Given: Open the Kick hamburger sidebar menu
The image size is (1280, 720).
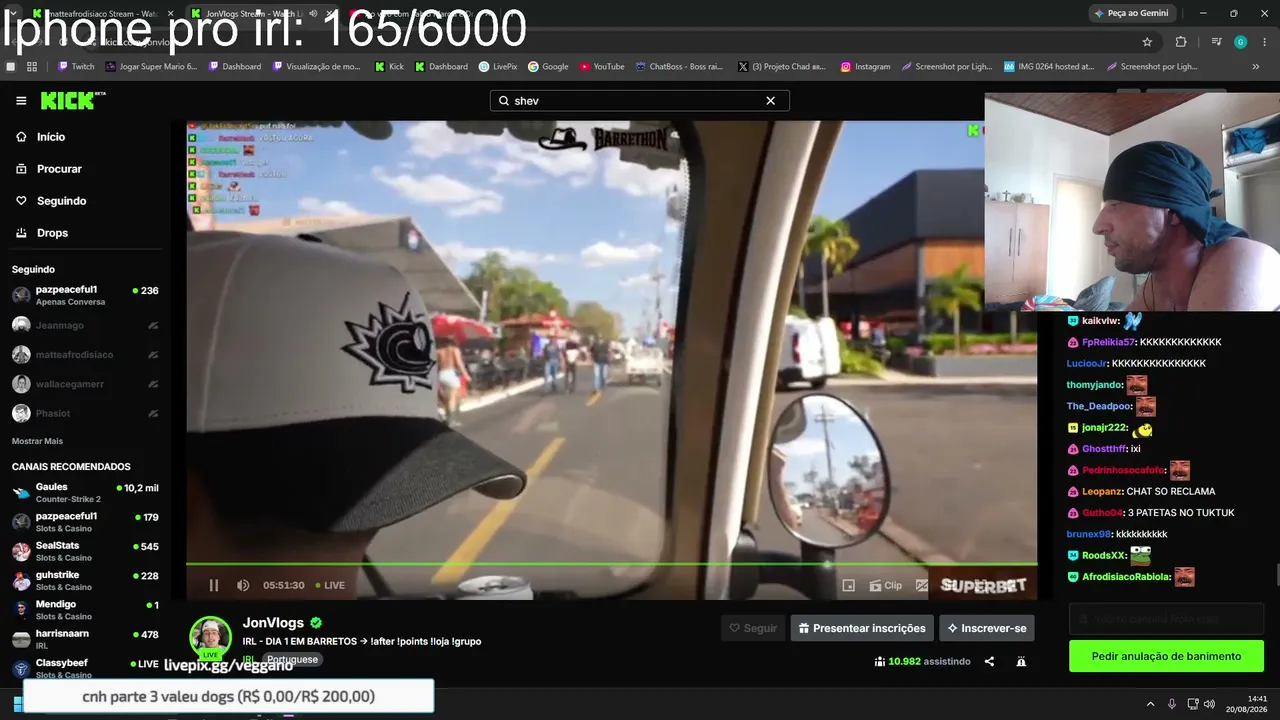Looking at the screenshot, I should 21,101.
